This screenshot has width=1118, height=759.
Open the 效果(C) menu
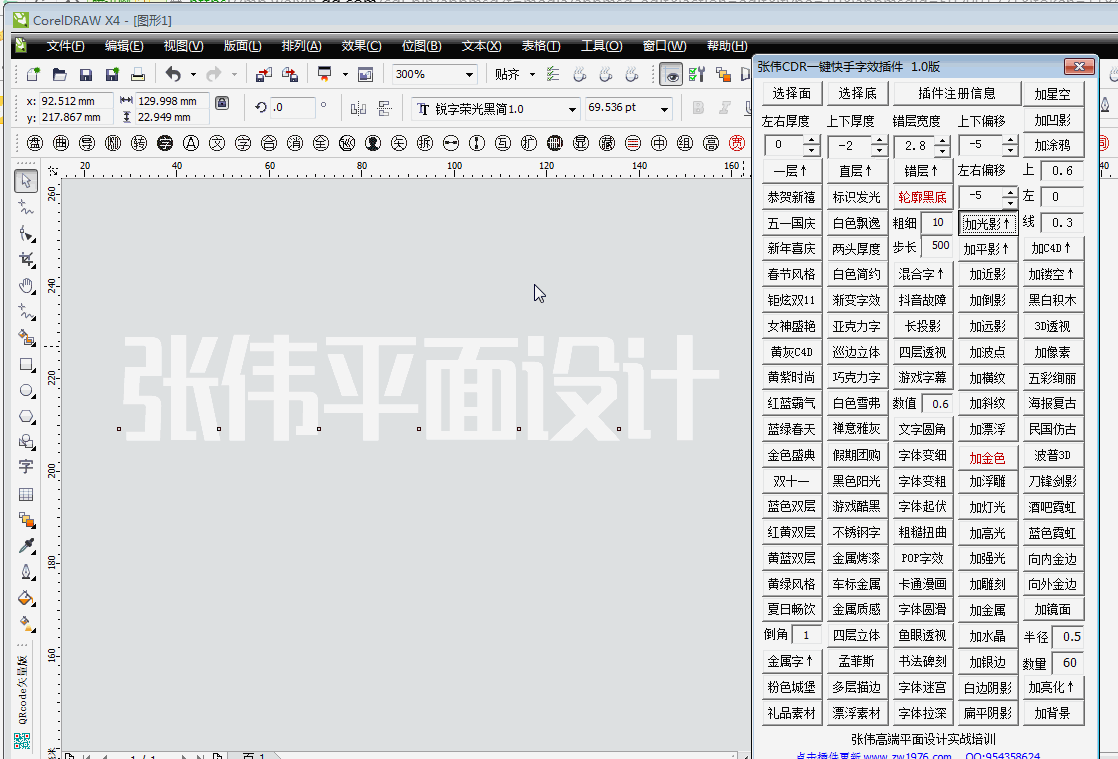click(361, 46)
